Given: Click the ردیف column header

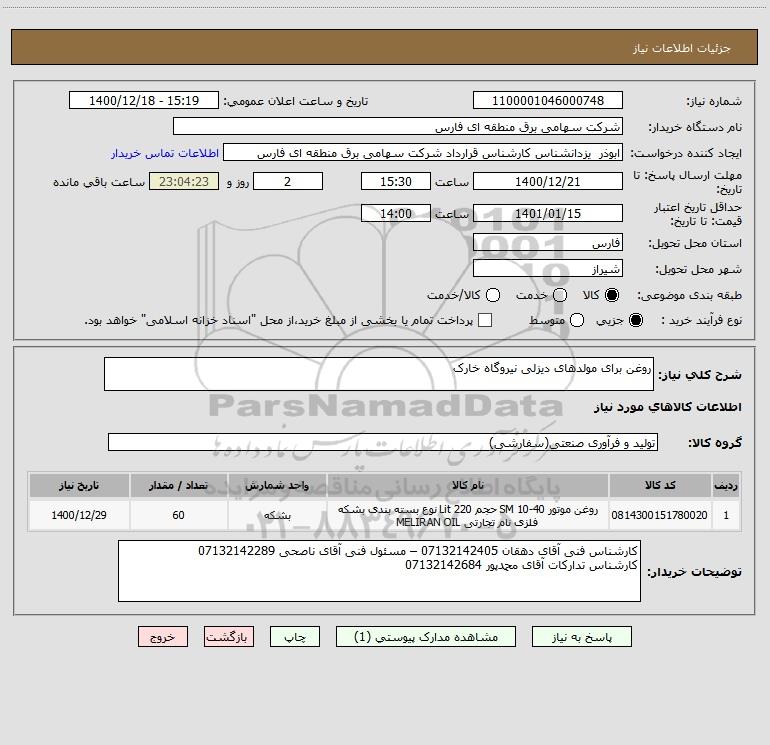Looking at the screenshot, I should click(726, 485).
